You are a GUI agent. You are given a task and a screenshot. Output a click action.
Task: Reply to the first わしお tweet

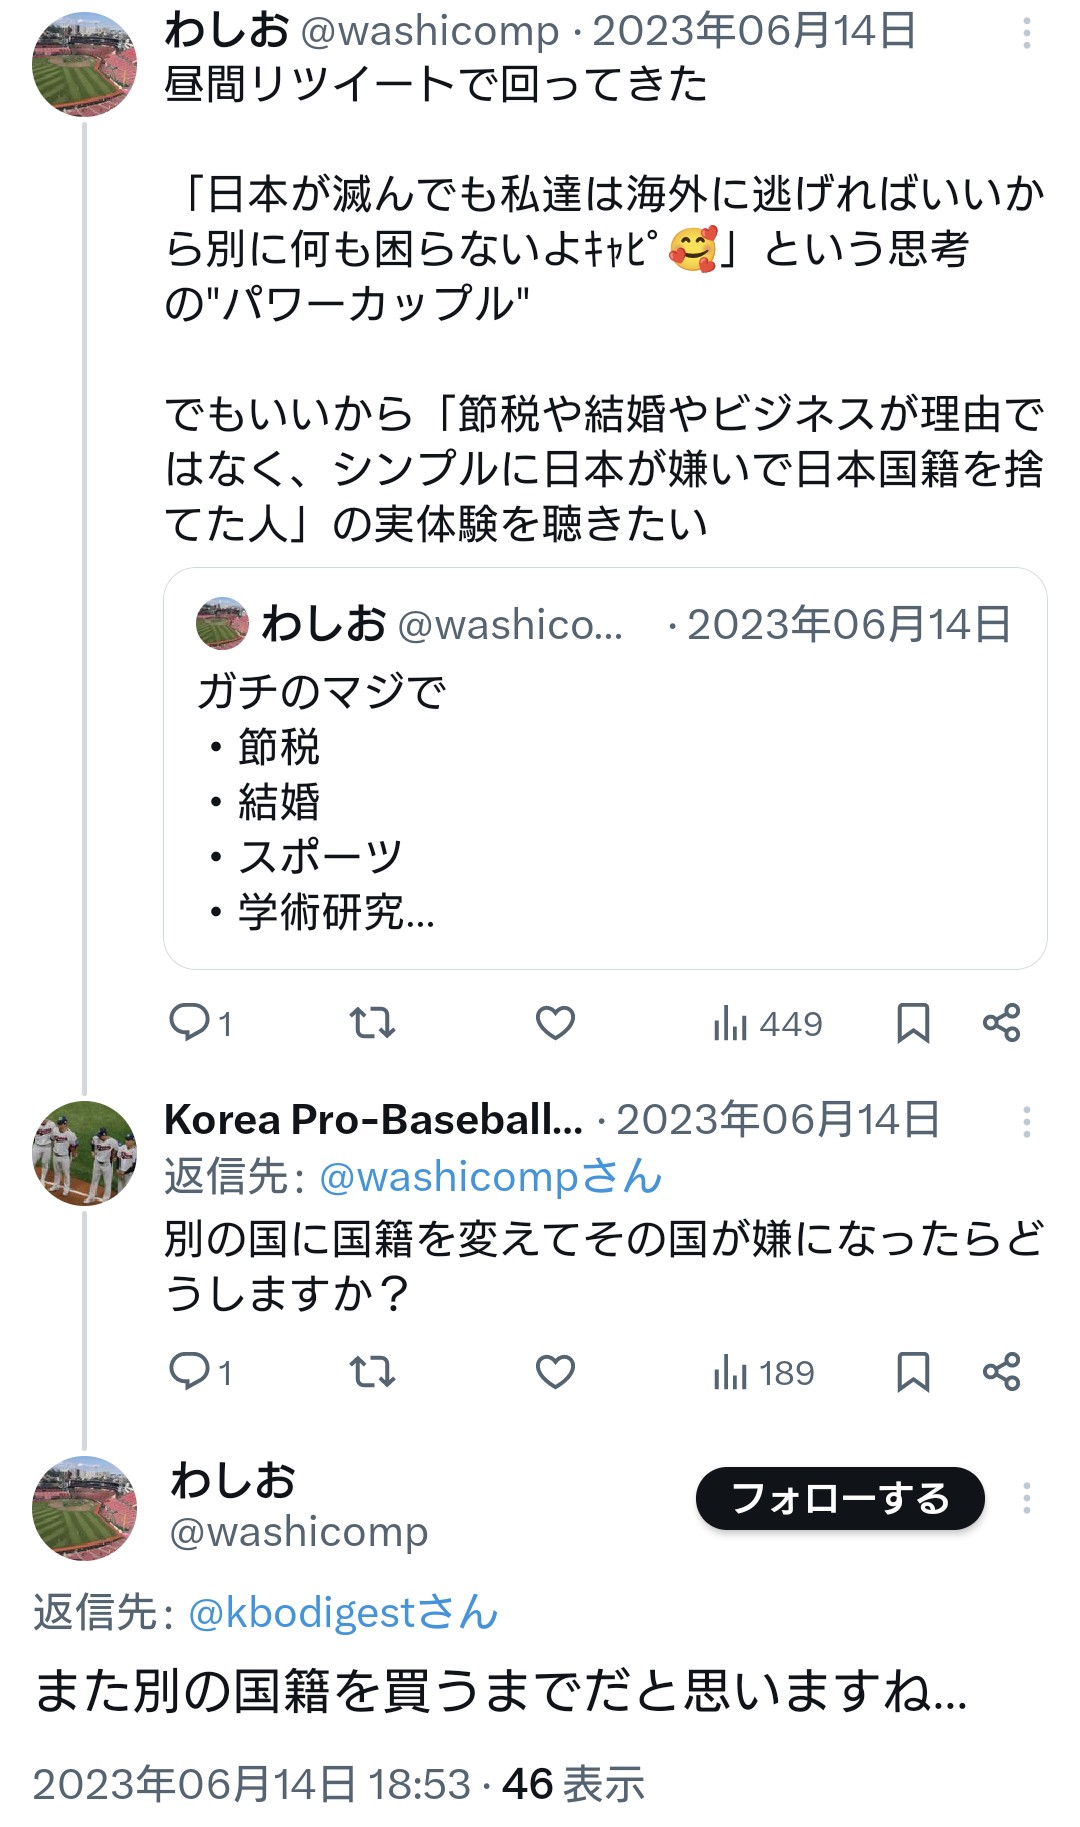tap(190, 1023)
